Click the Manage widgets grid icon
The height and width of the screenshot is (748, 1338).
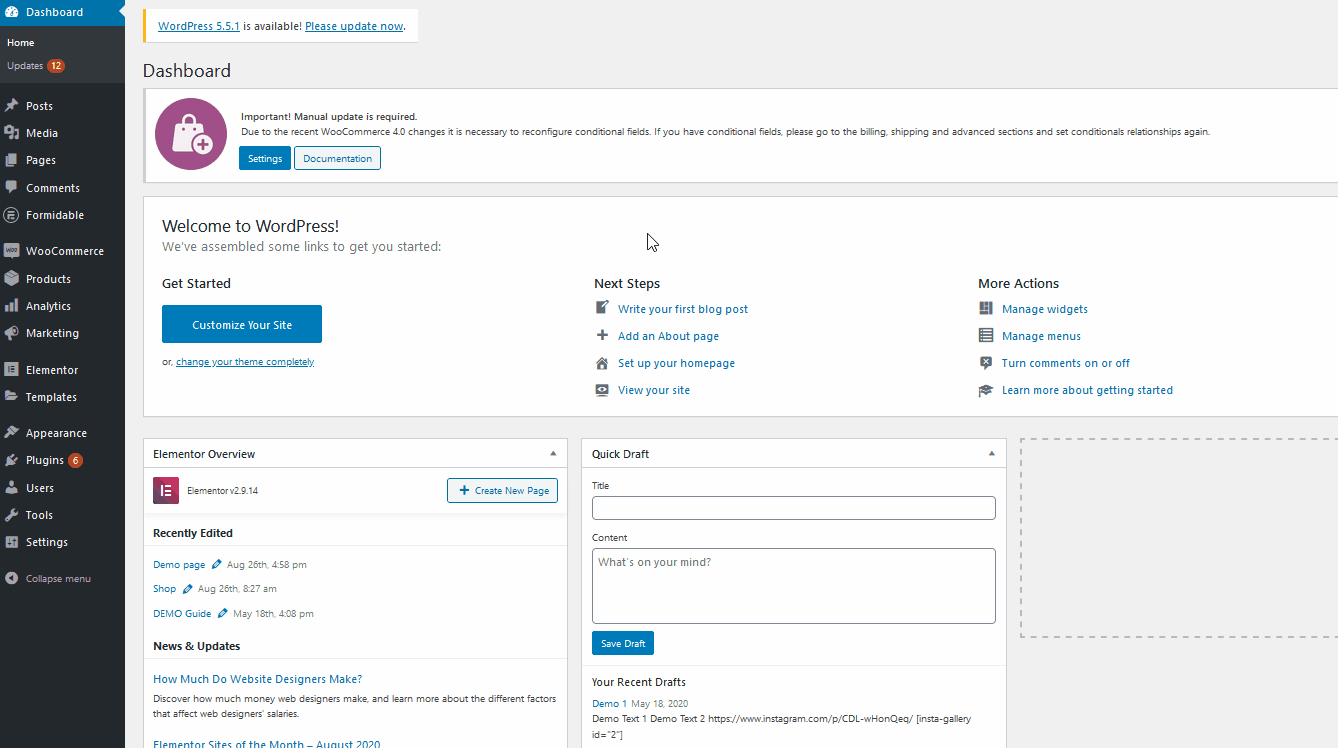[x=986, y=309]
